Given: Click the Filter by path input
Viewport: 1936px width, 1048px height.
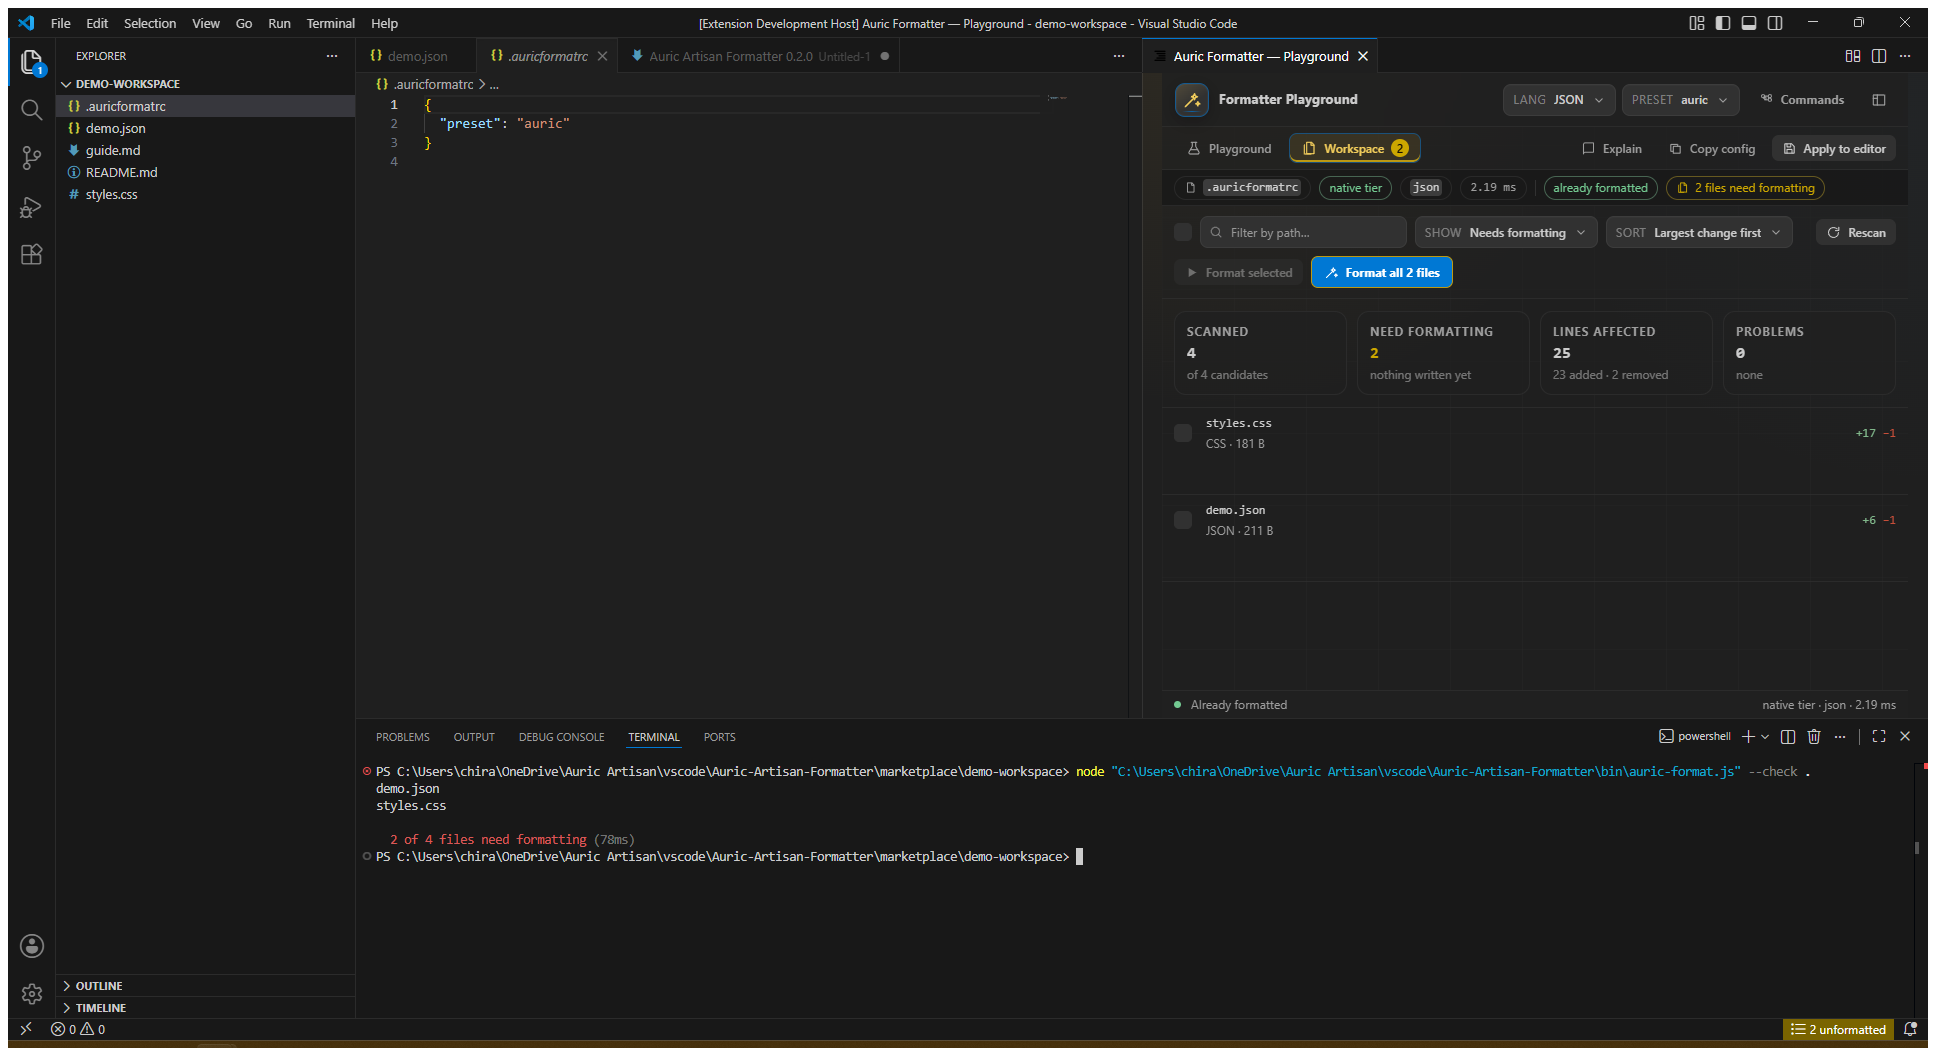Looking at the screenshot, I should point(1303,233).
